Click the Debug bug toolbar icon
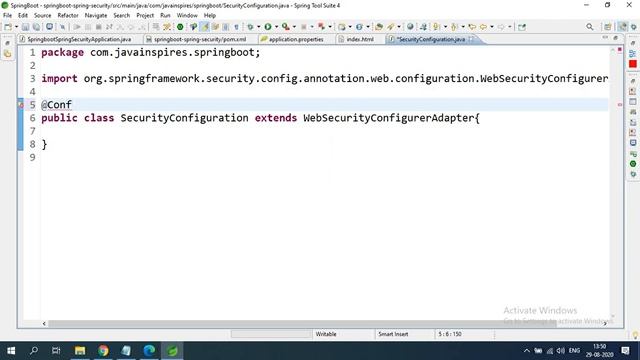The width and height of the screenshot is (640, 360). [x=250, y=27]
